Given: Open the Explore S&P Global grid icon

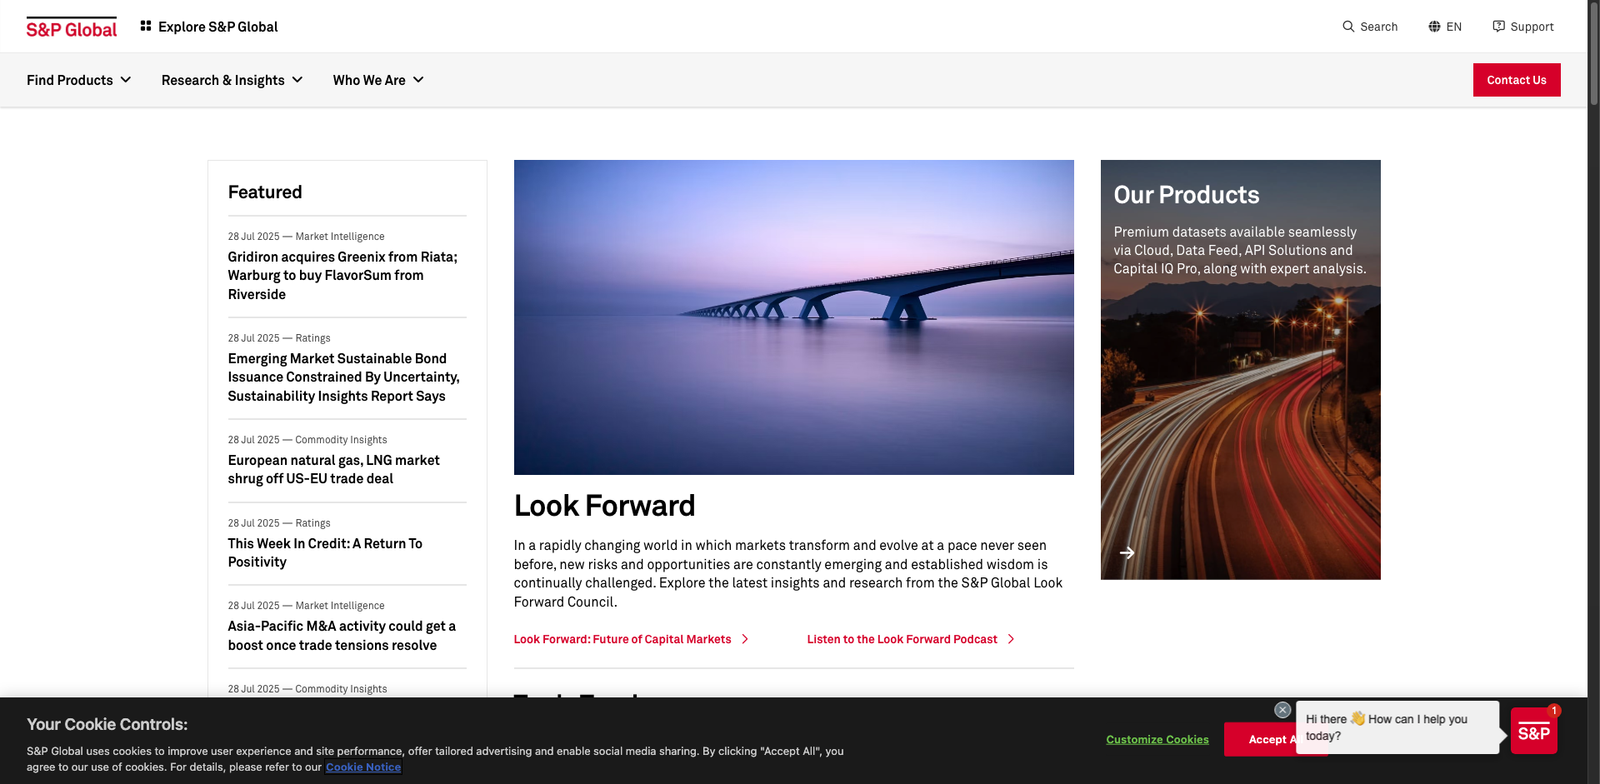Looking at the screenshot, I should 146,26.
